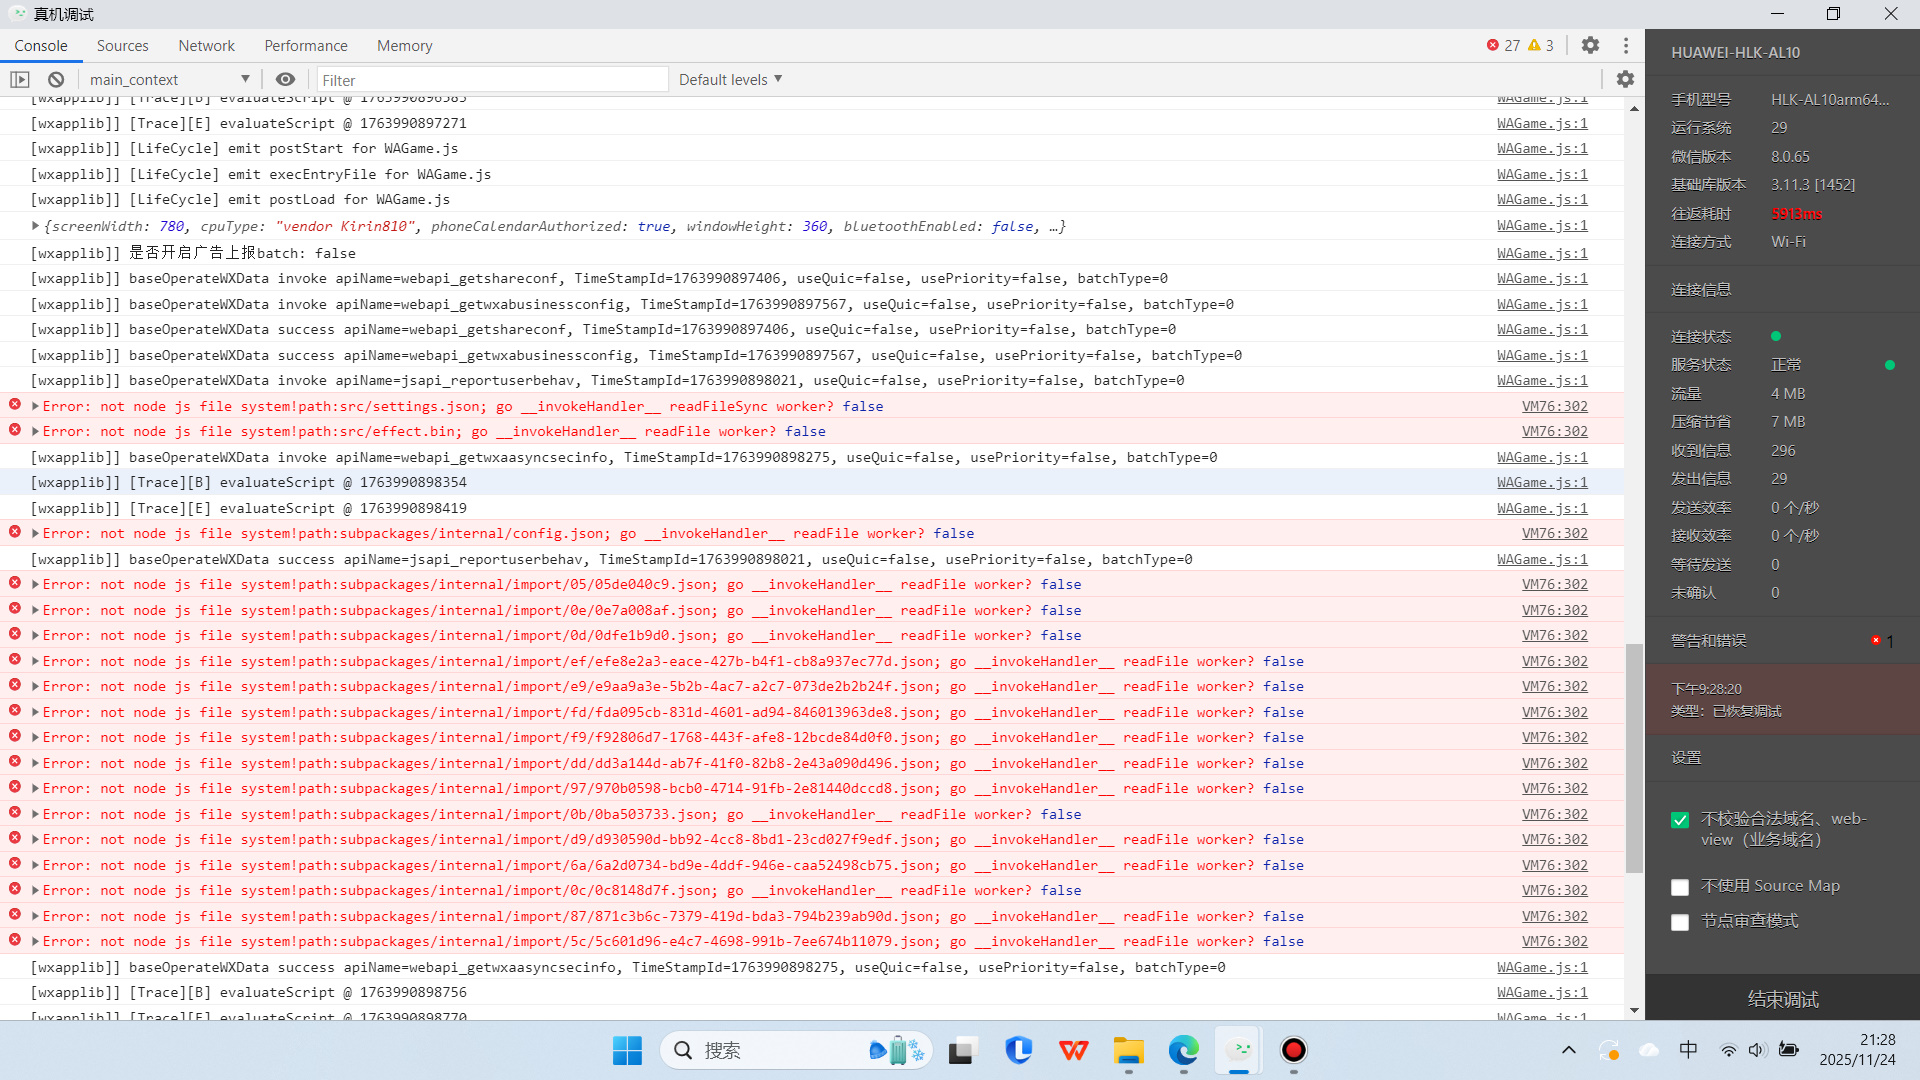Image resolution: width=1920 pixels, height=1080 pixels.
Task: Click the eye live expression icon
Action: tap(285, 80)
